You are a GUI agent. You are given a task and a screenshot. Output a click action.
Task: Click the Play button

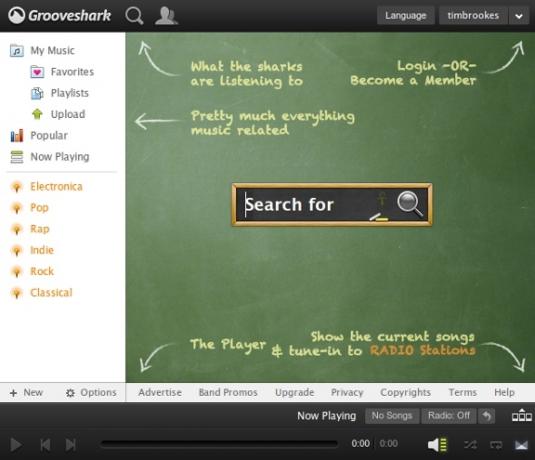[16, 445]
